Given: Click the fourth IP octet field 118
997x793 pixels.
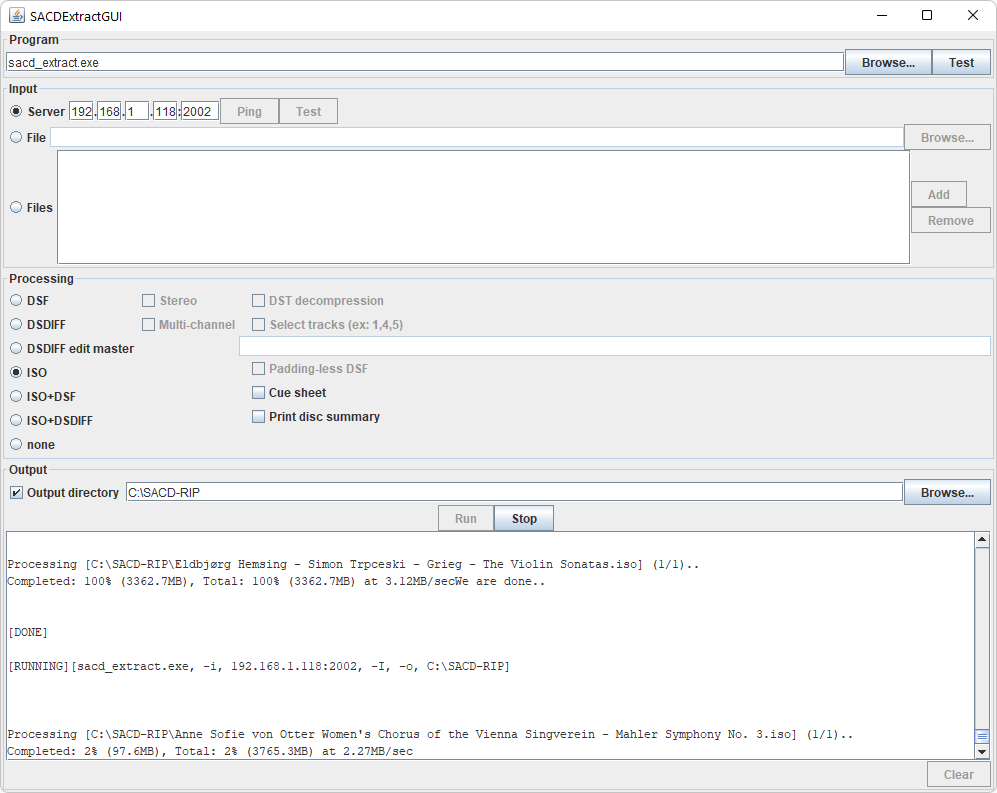Looking at the screenshot, I should [165, 111].
